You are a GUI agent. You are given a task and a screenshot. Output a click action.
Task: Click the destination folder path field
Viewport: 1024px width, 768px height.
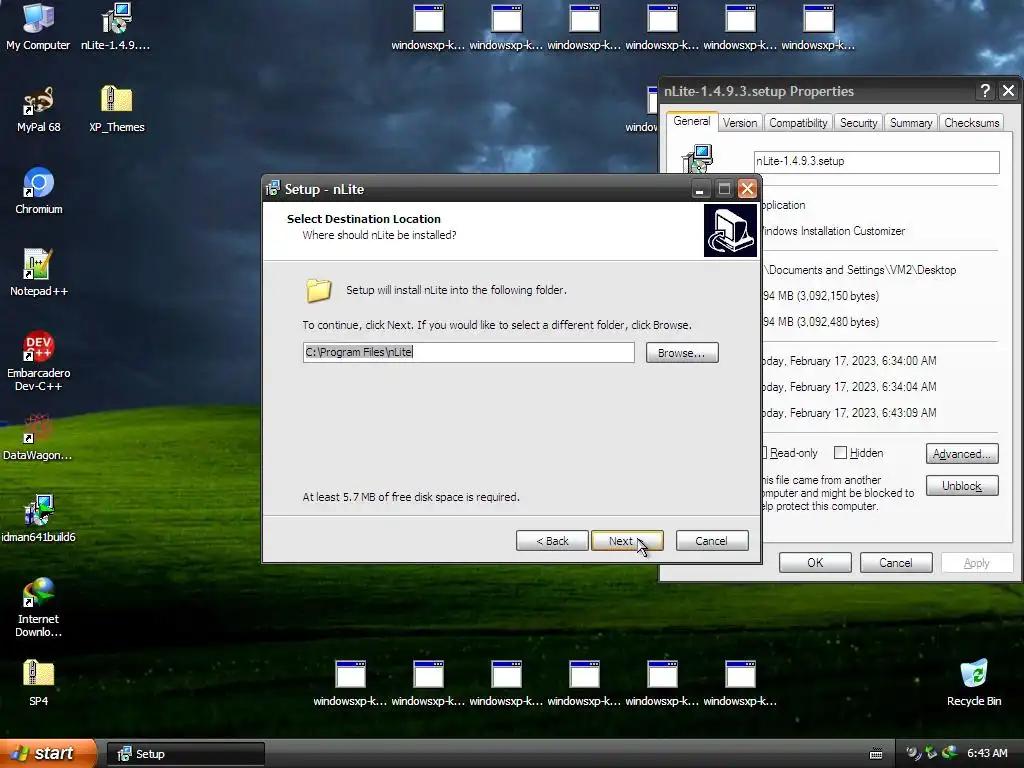[468, 352]
